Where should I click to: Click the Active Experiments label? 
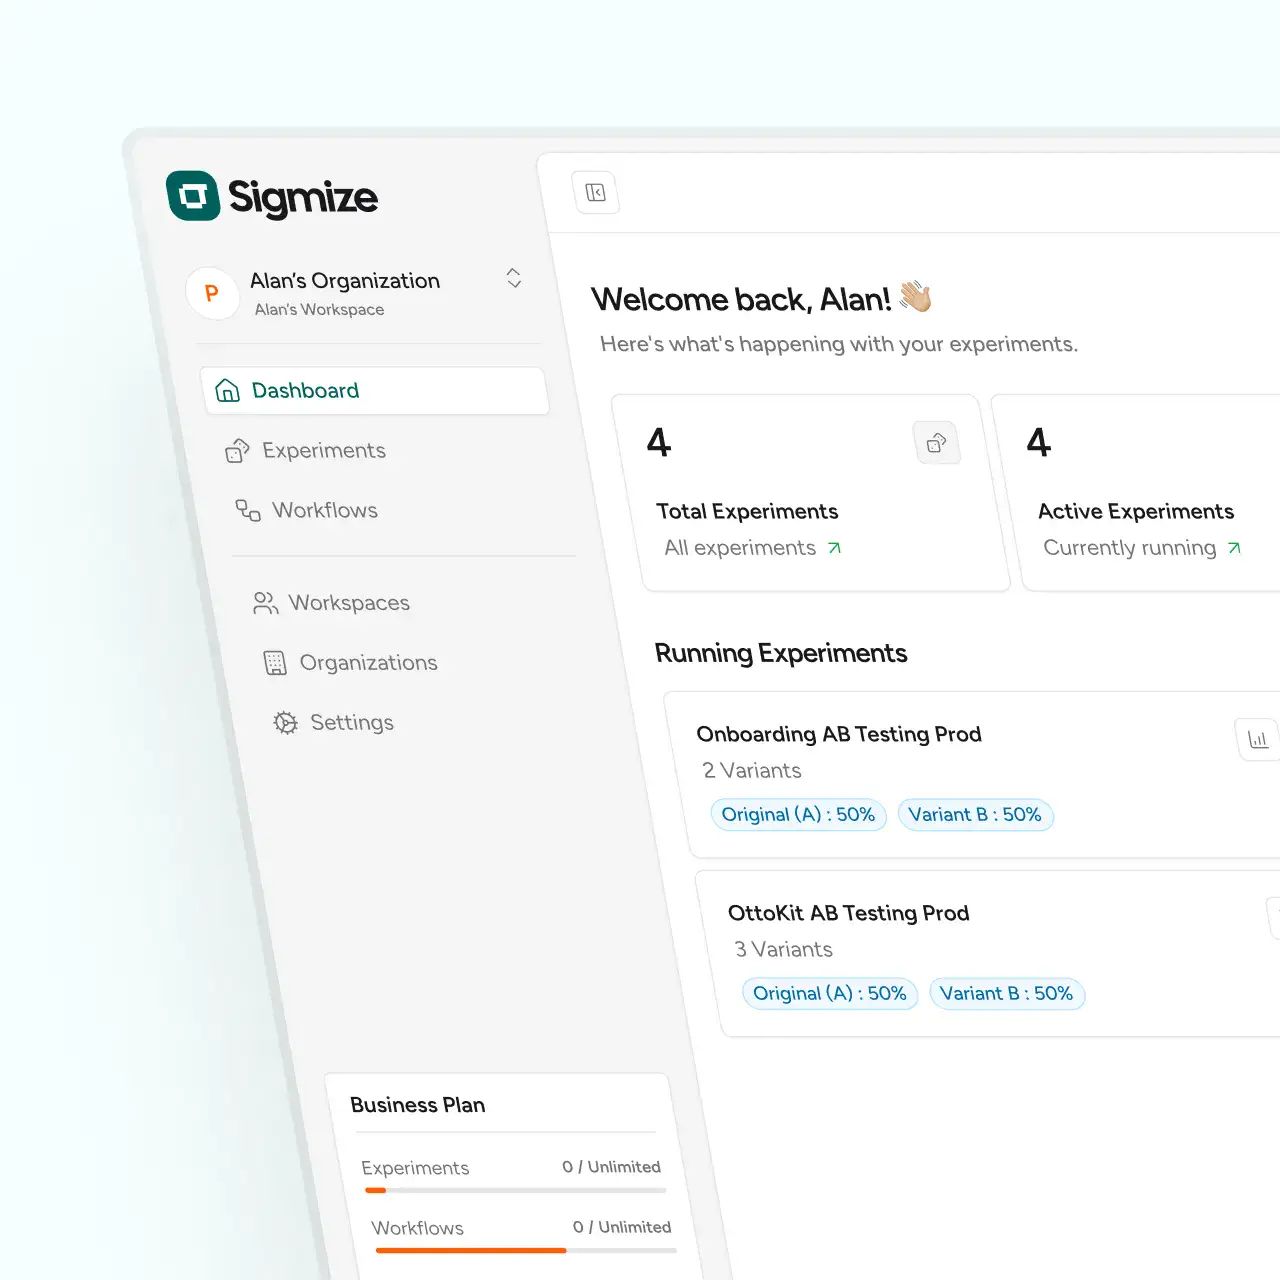[x=1136, y=511]
